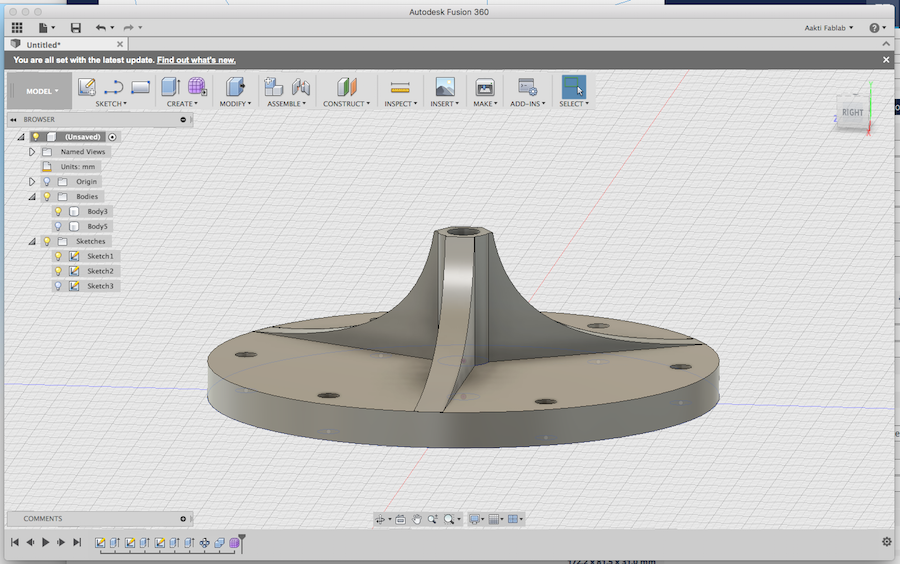Toggle visibility lightbulb for Body3
Image resolution: width=900 pixels, height=564 pixels.
tap(58, 211)
